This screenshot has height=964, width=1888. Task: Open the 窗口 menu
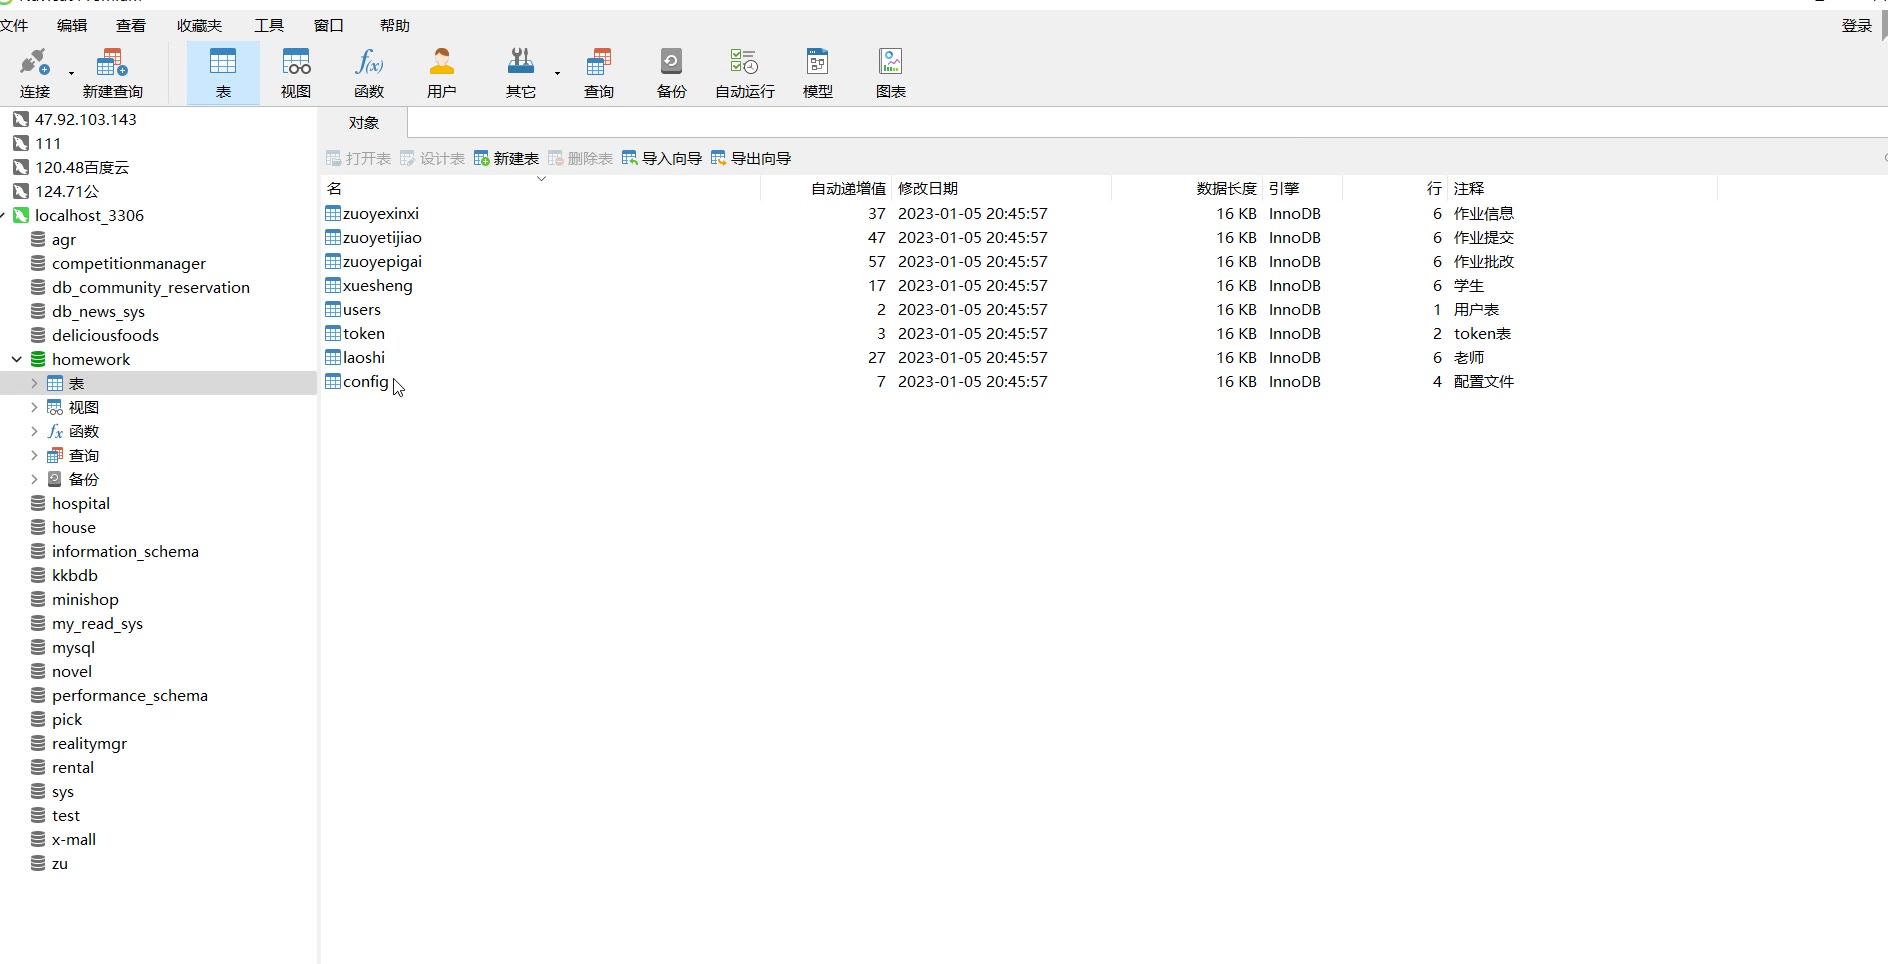(x=329, y=25)
